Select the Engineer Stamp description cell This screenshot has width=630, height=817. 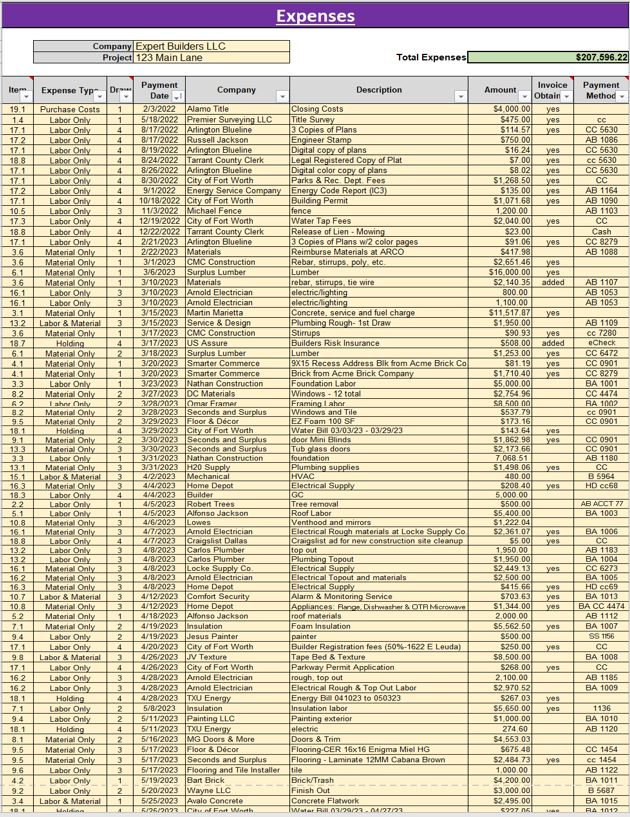(379, 140)
